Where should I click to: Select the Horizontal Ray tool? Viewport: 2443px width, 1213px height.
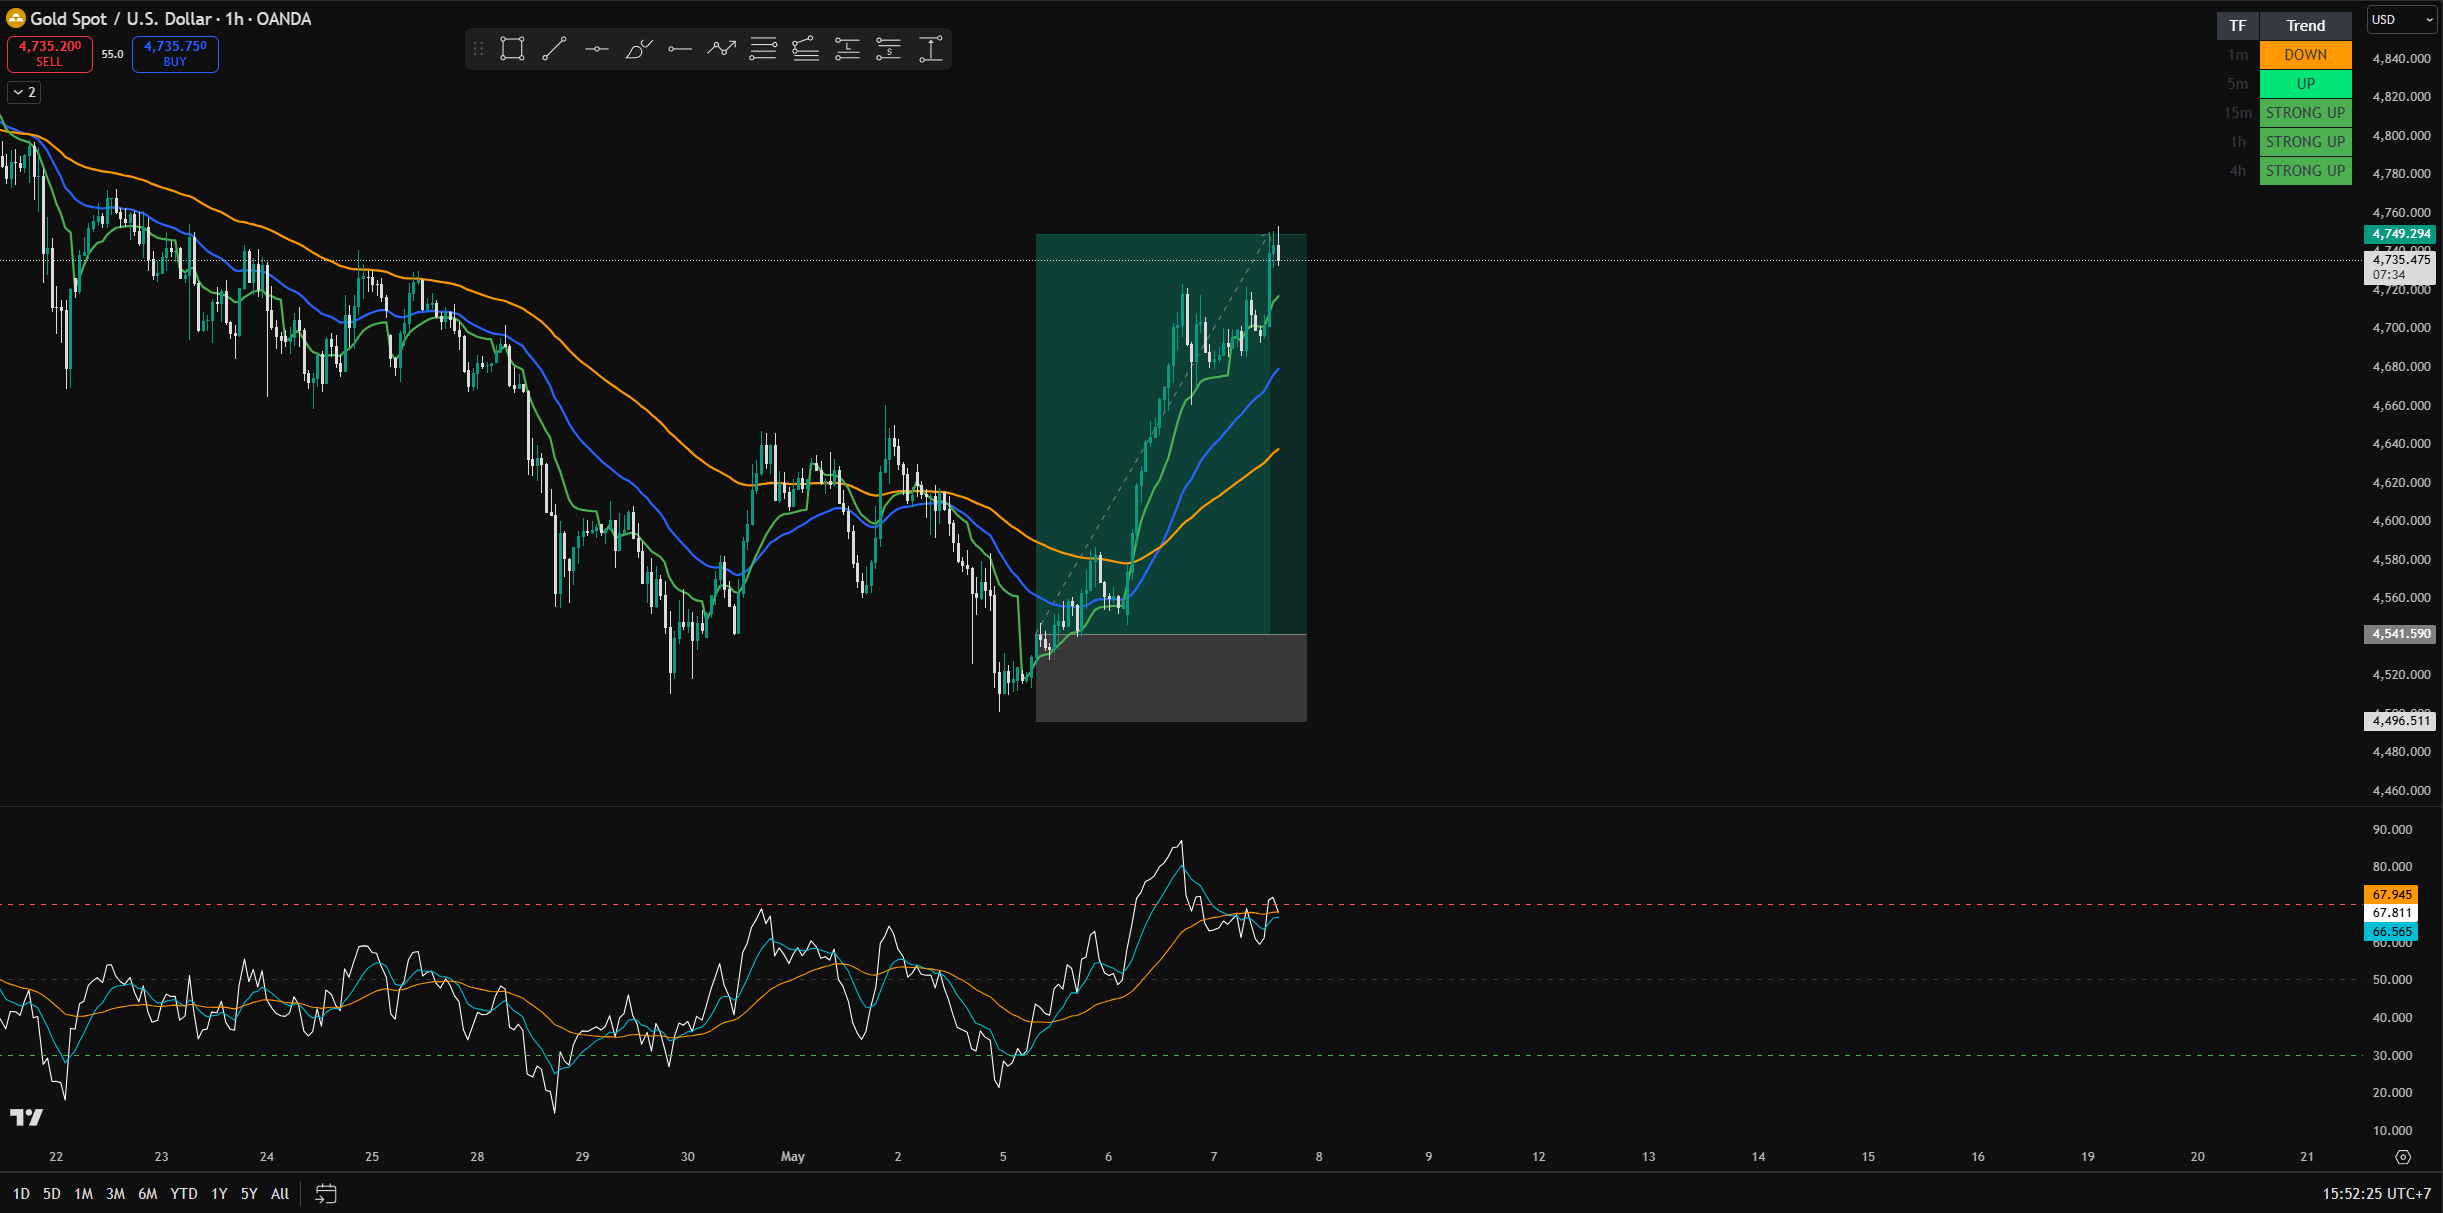pyautogui.click(x=680, y=49)
